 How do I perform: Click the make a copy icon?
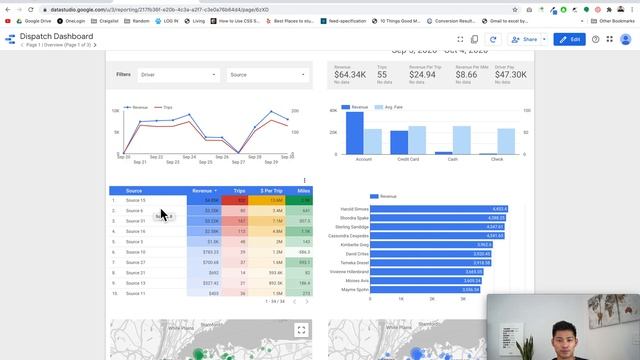[x=474, y=39]
